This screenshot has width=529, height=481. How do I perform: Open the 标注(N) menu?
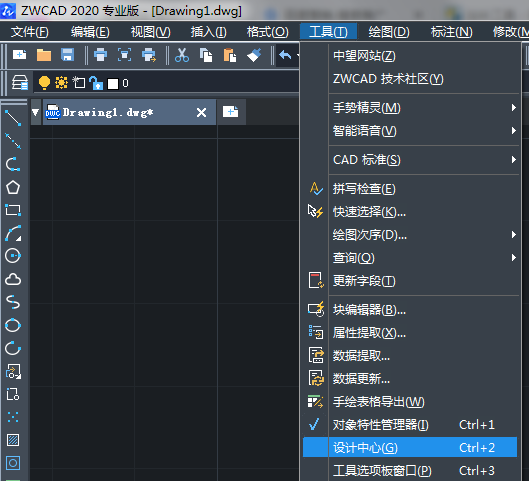click(x=451, y=32)
